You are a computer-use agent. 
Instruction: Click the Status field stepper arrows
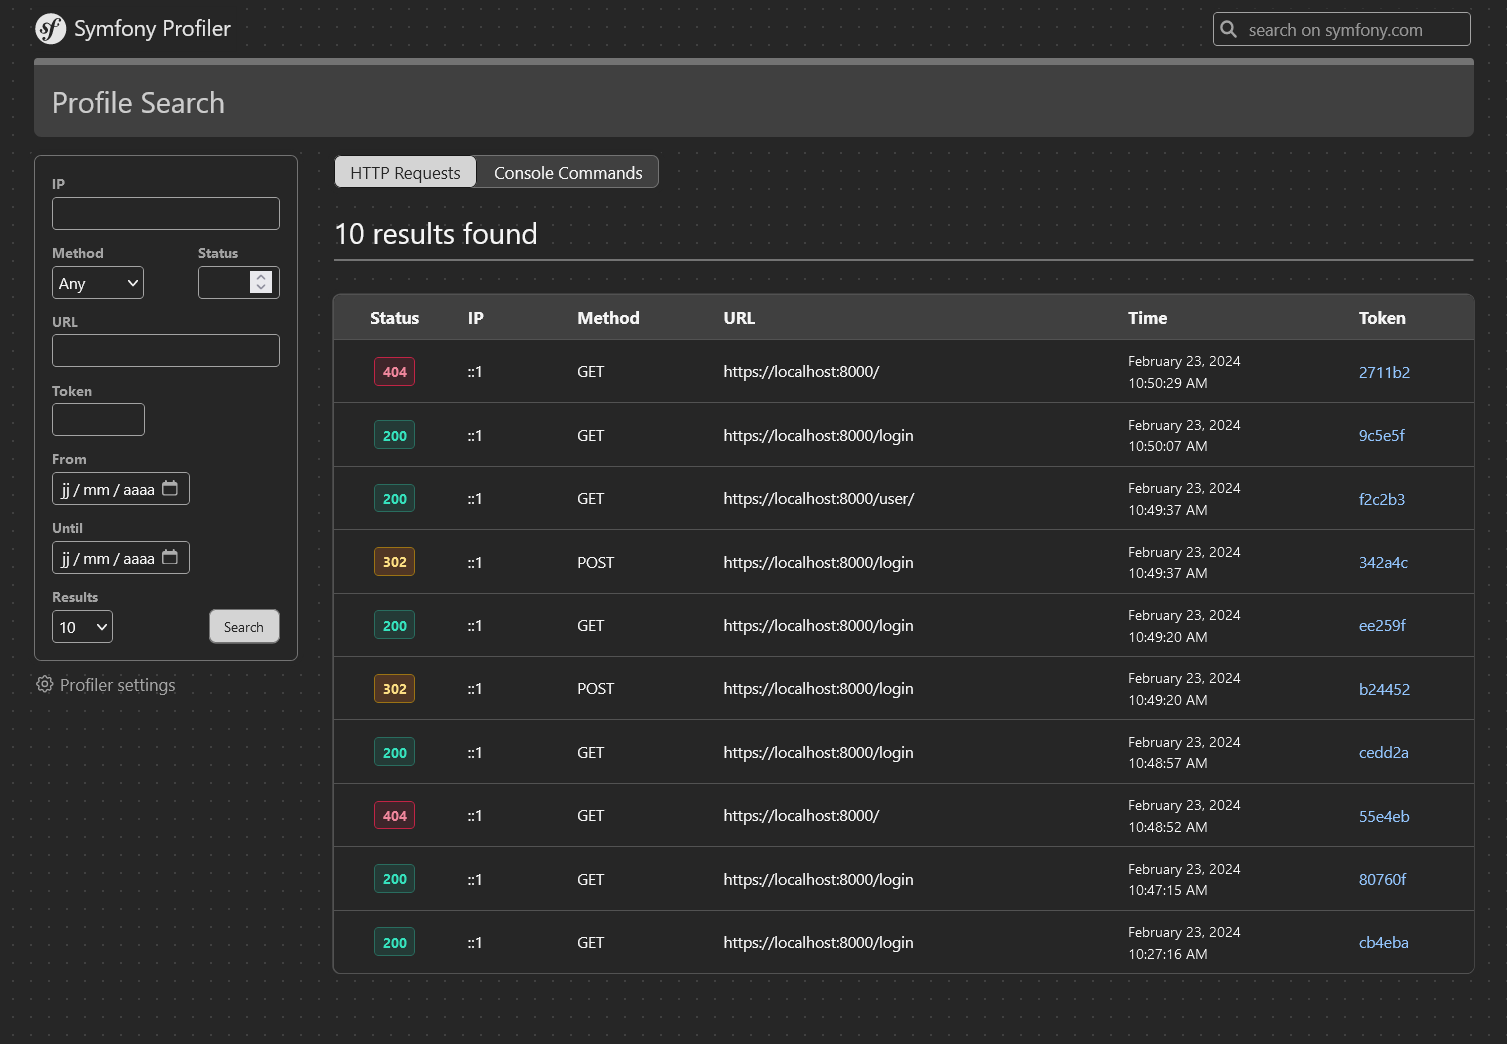[x=262, y=282]
